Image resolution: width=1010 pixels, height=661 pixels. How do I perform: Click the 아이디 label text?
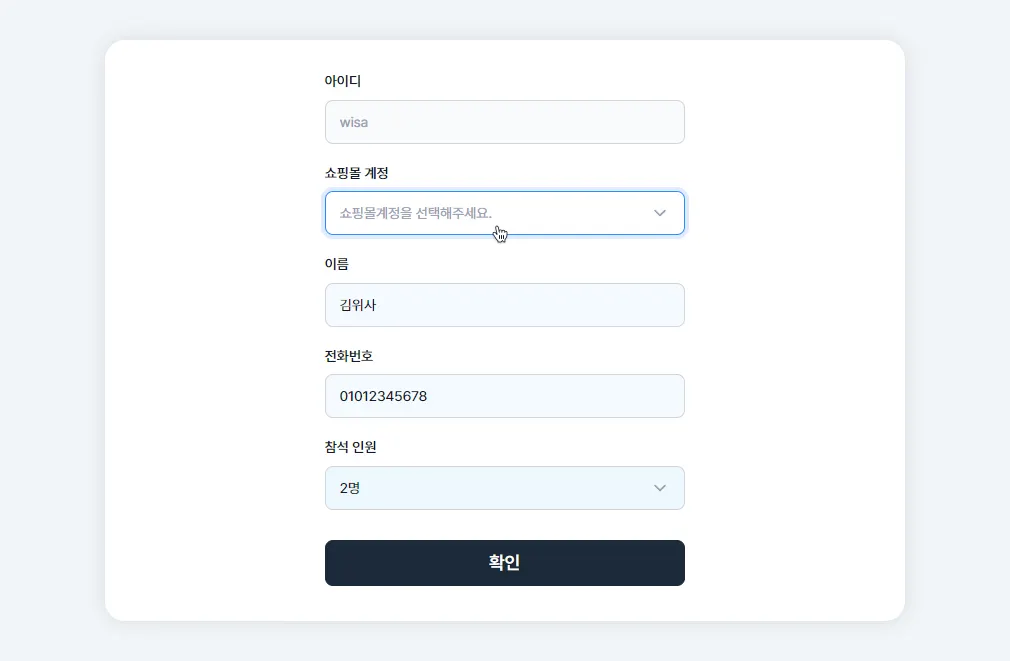click(x=343, y=81)
